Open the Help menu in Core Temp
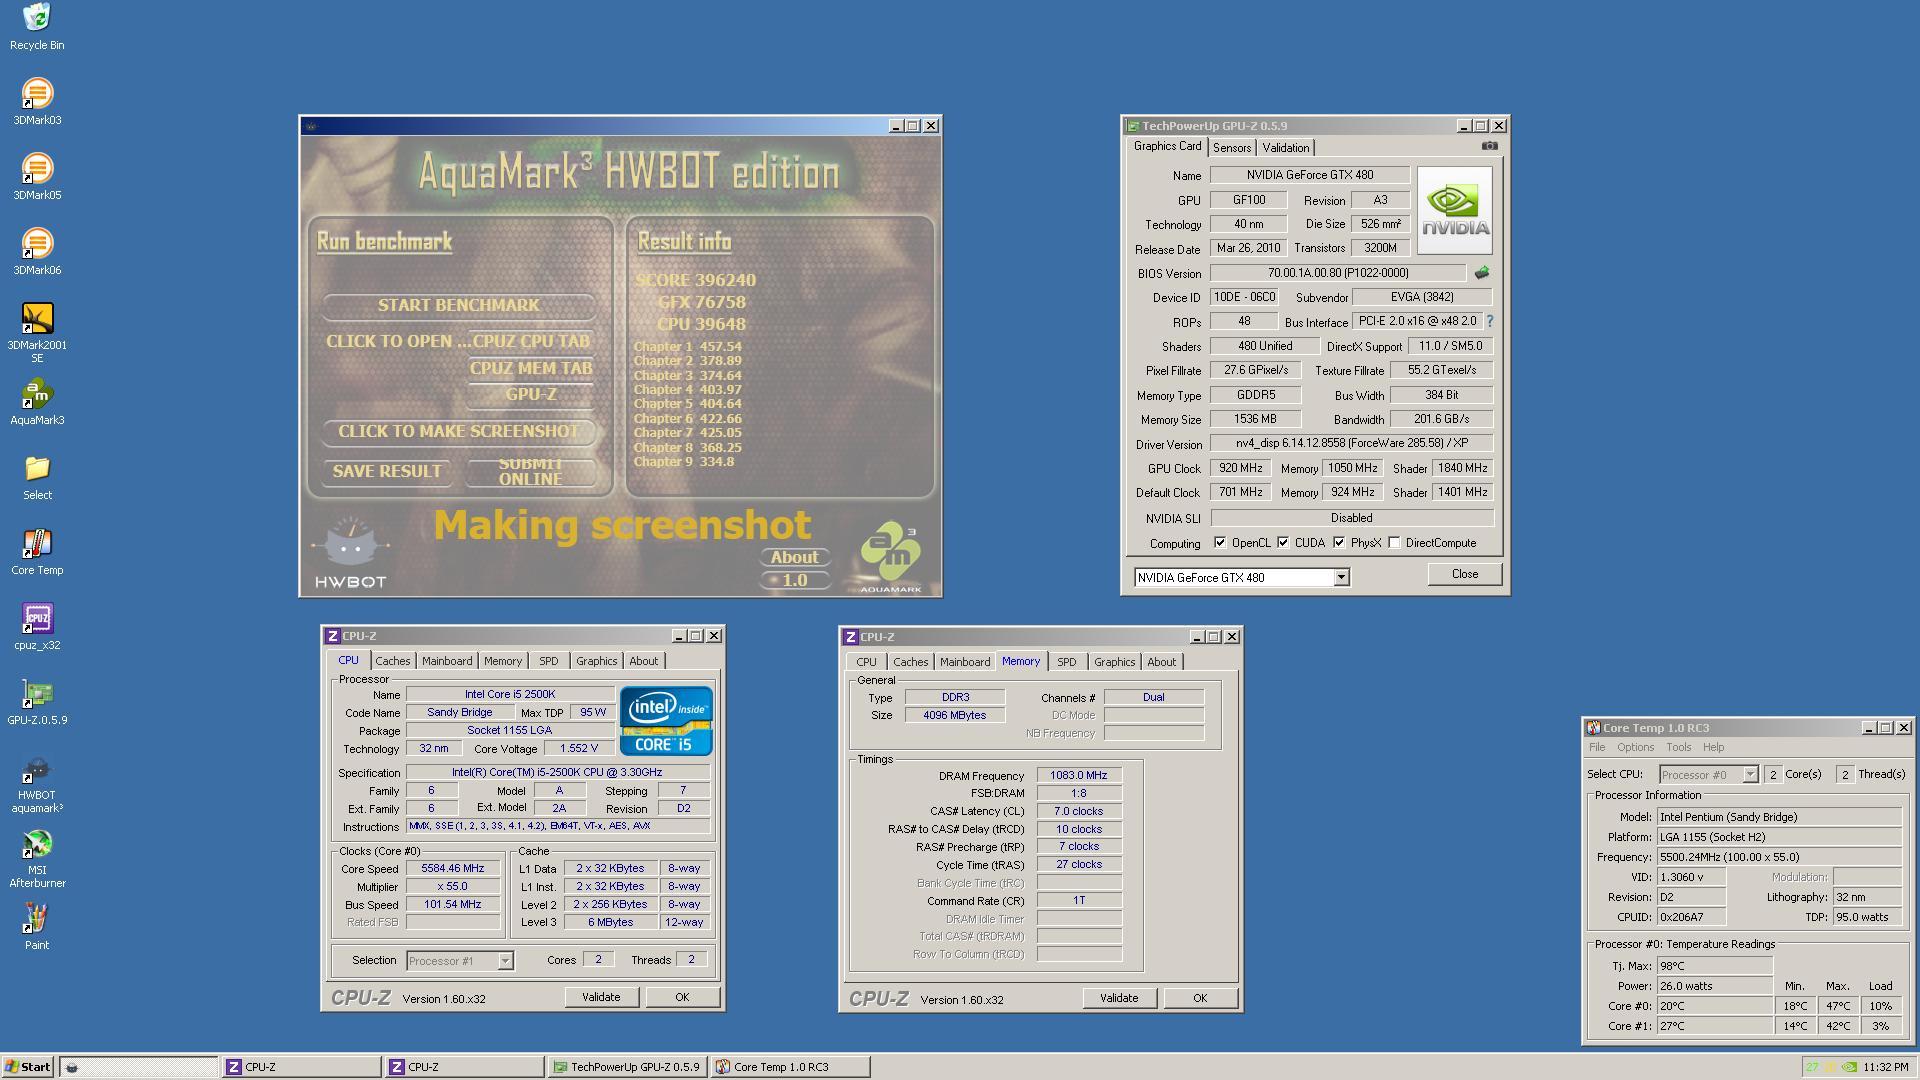Screen dimensions: 1920x1080 pos(1713,747)
